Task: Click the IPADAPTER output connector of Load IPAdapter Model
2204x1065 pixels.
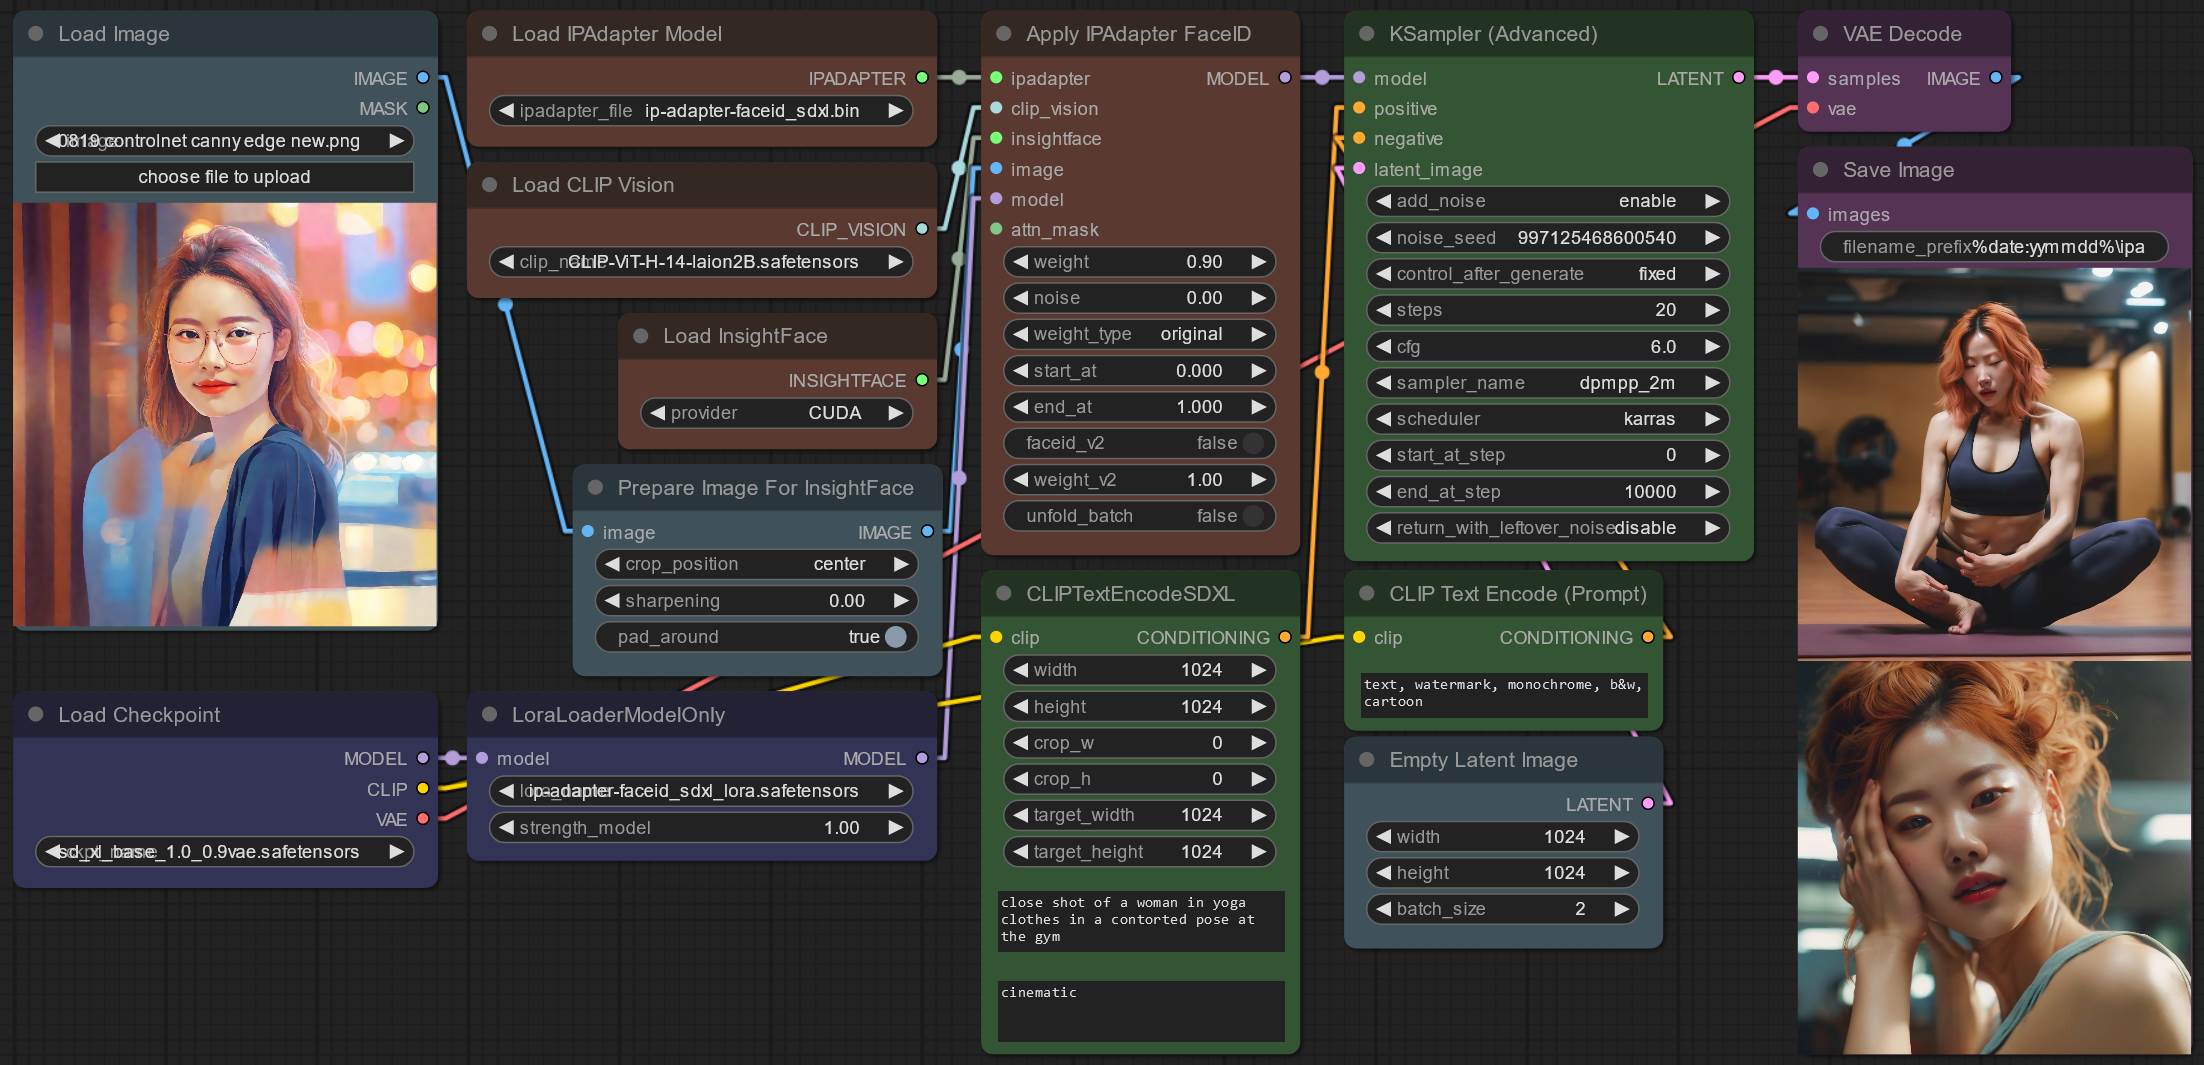Action: pyautogui.click(x=922, y=78)
